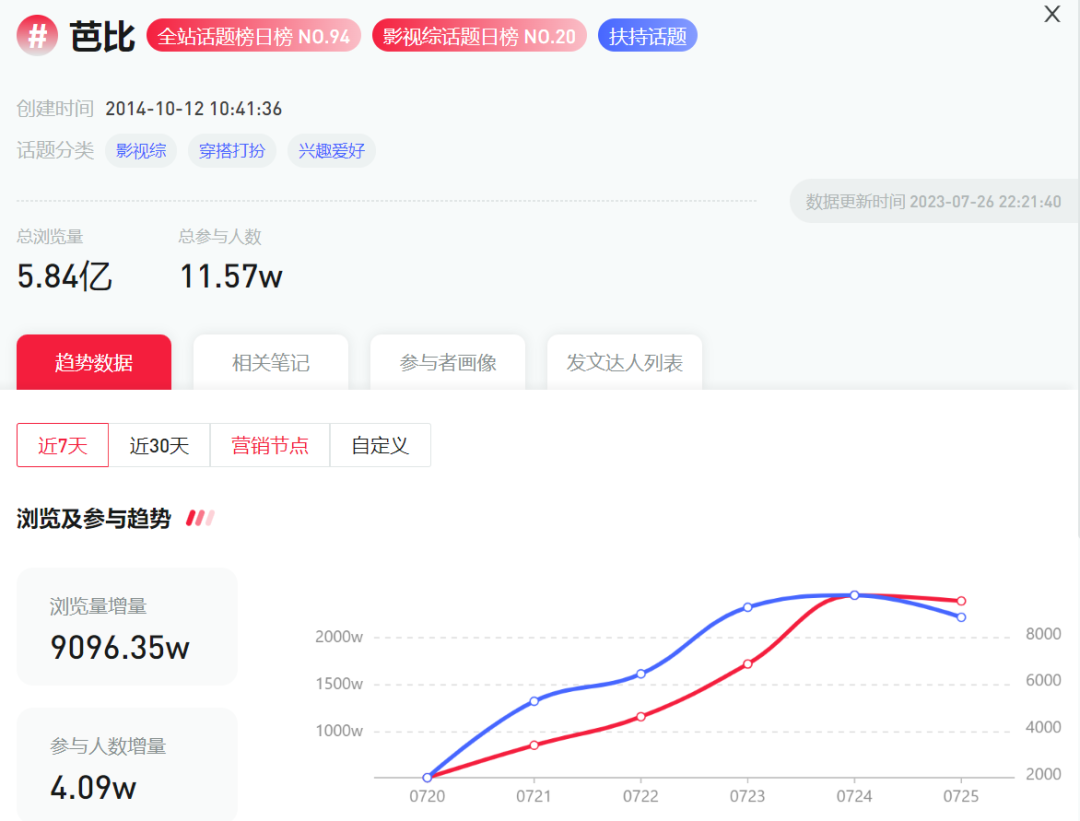Click the striped icon beside 浏览及参与趋势
1080x821 pixels.
(x=200, y=518)
